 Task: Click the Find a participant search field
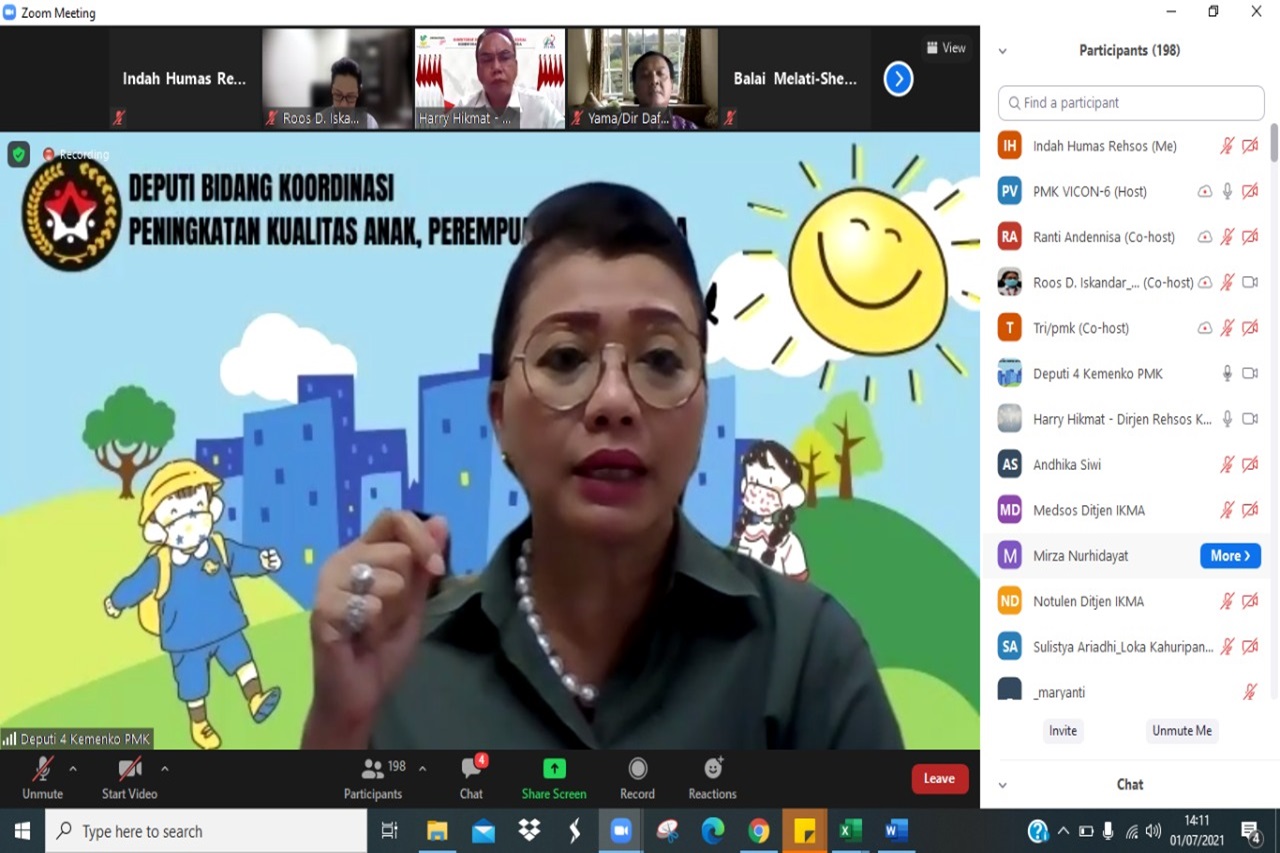click(x=1131, y=102)
